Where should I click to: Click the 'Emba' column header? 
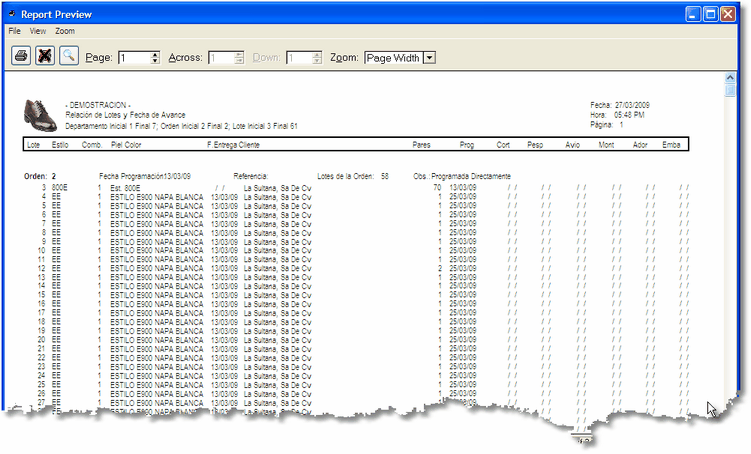(671, 145)
